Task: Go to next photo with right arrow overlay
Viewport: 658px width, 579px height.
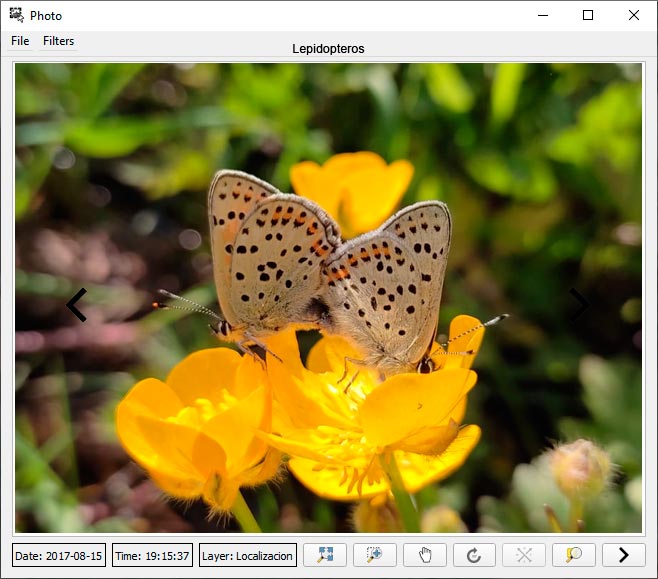Action: point(579,305)
